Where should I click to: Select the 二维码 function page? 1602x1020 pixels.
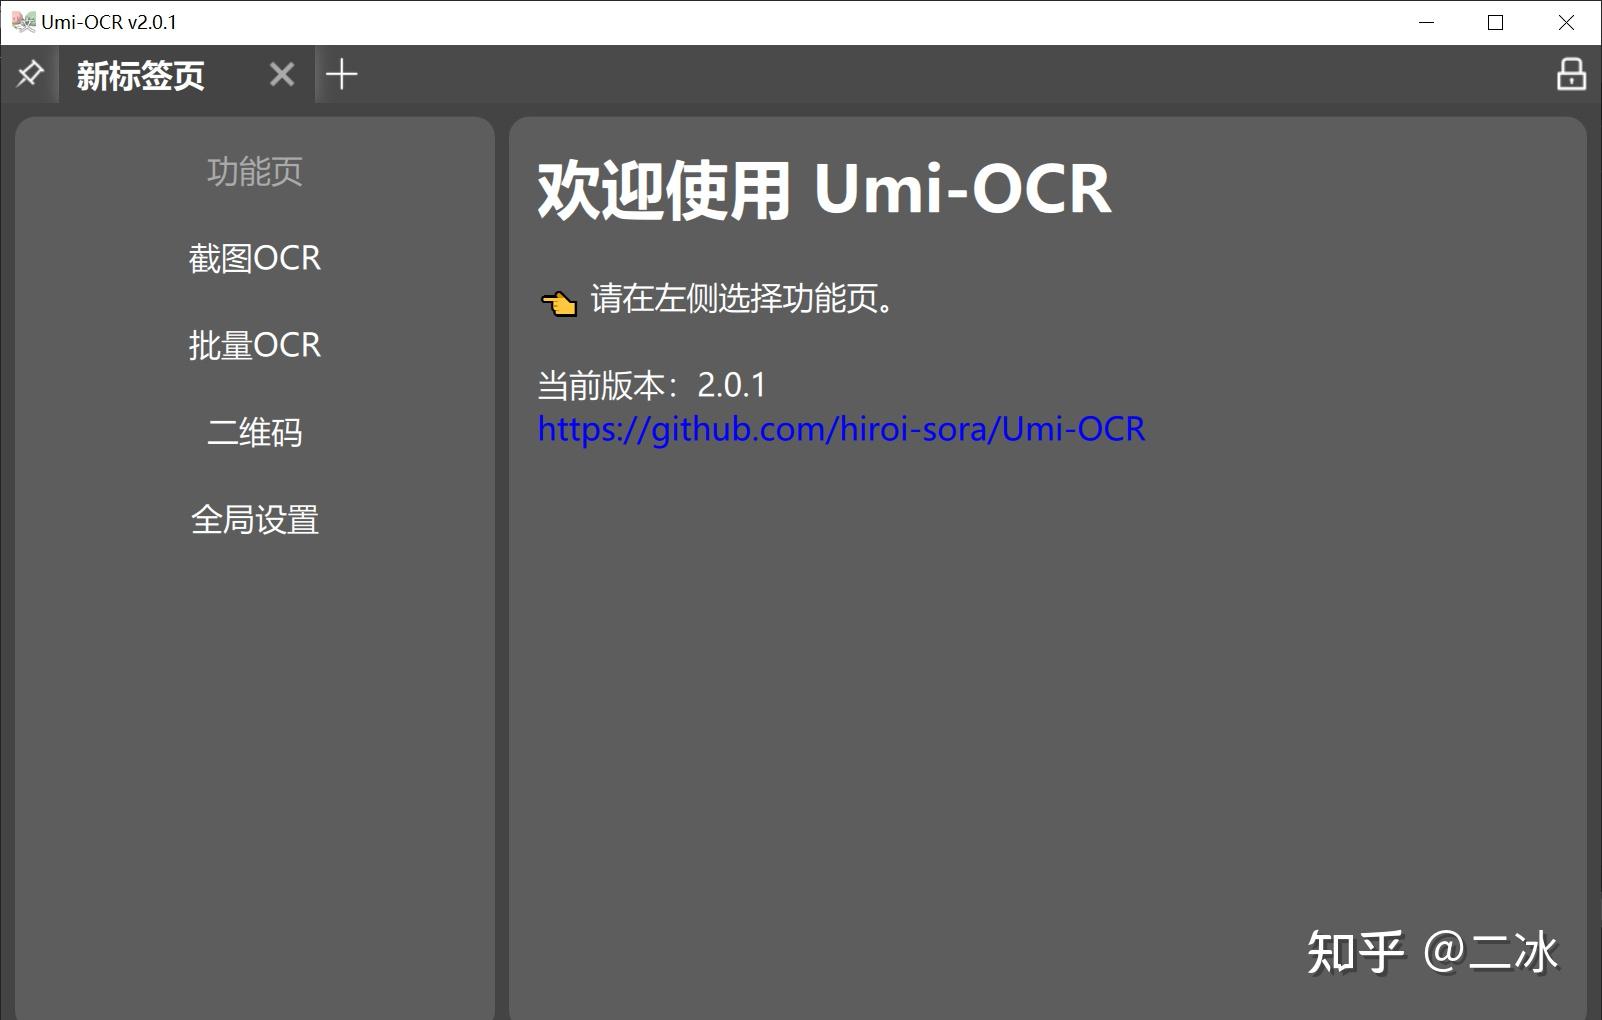[x=255, y=432]
